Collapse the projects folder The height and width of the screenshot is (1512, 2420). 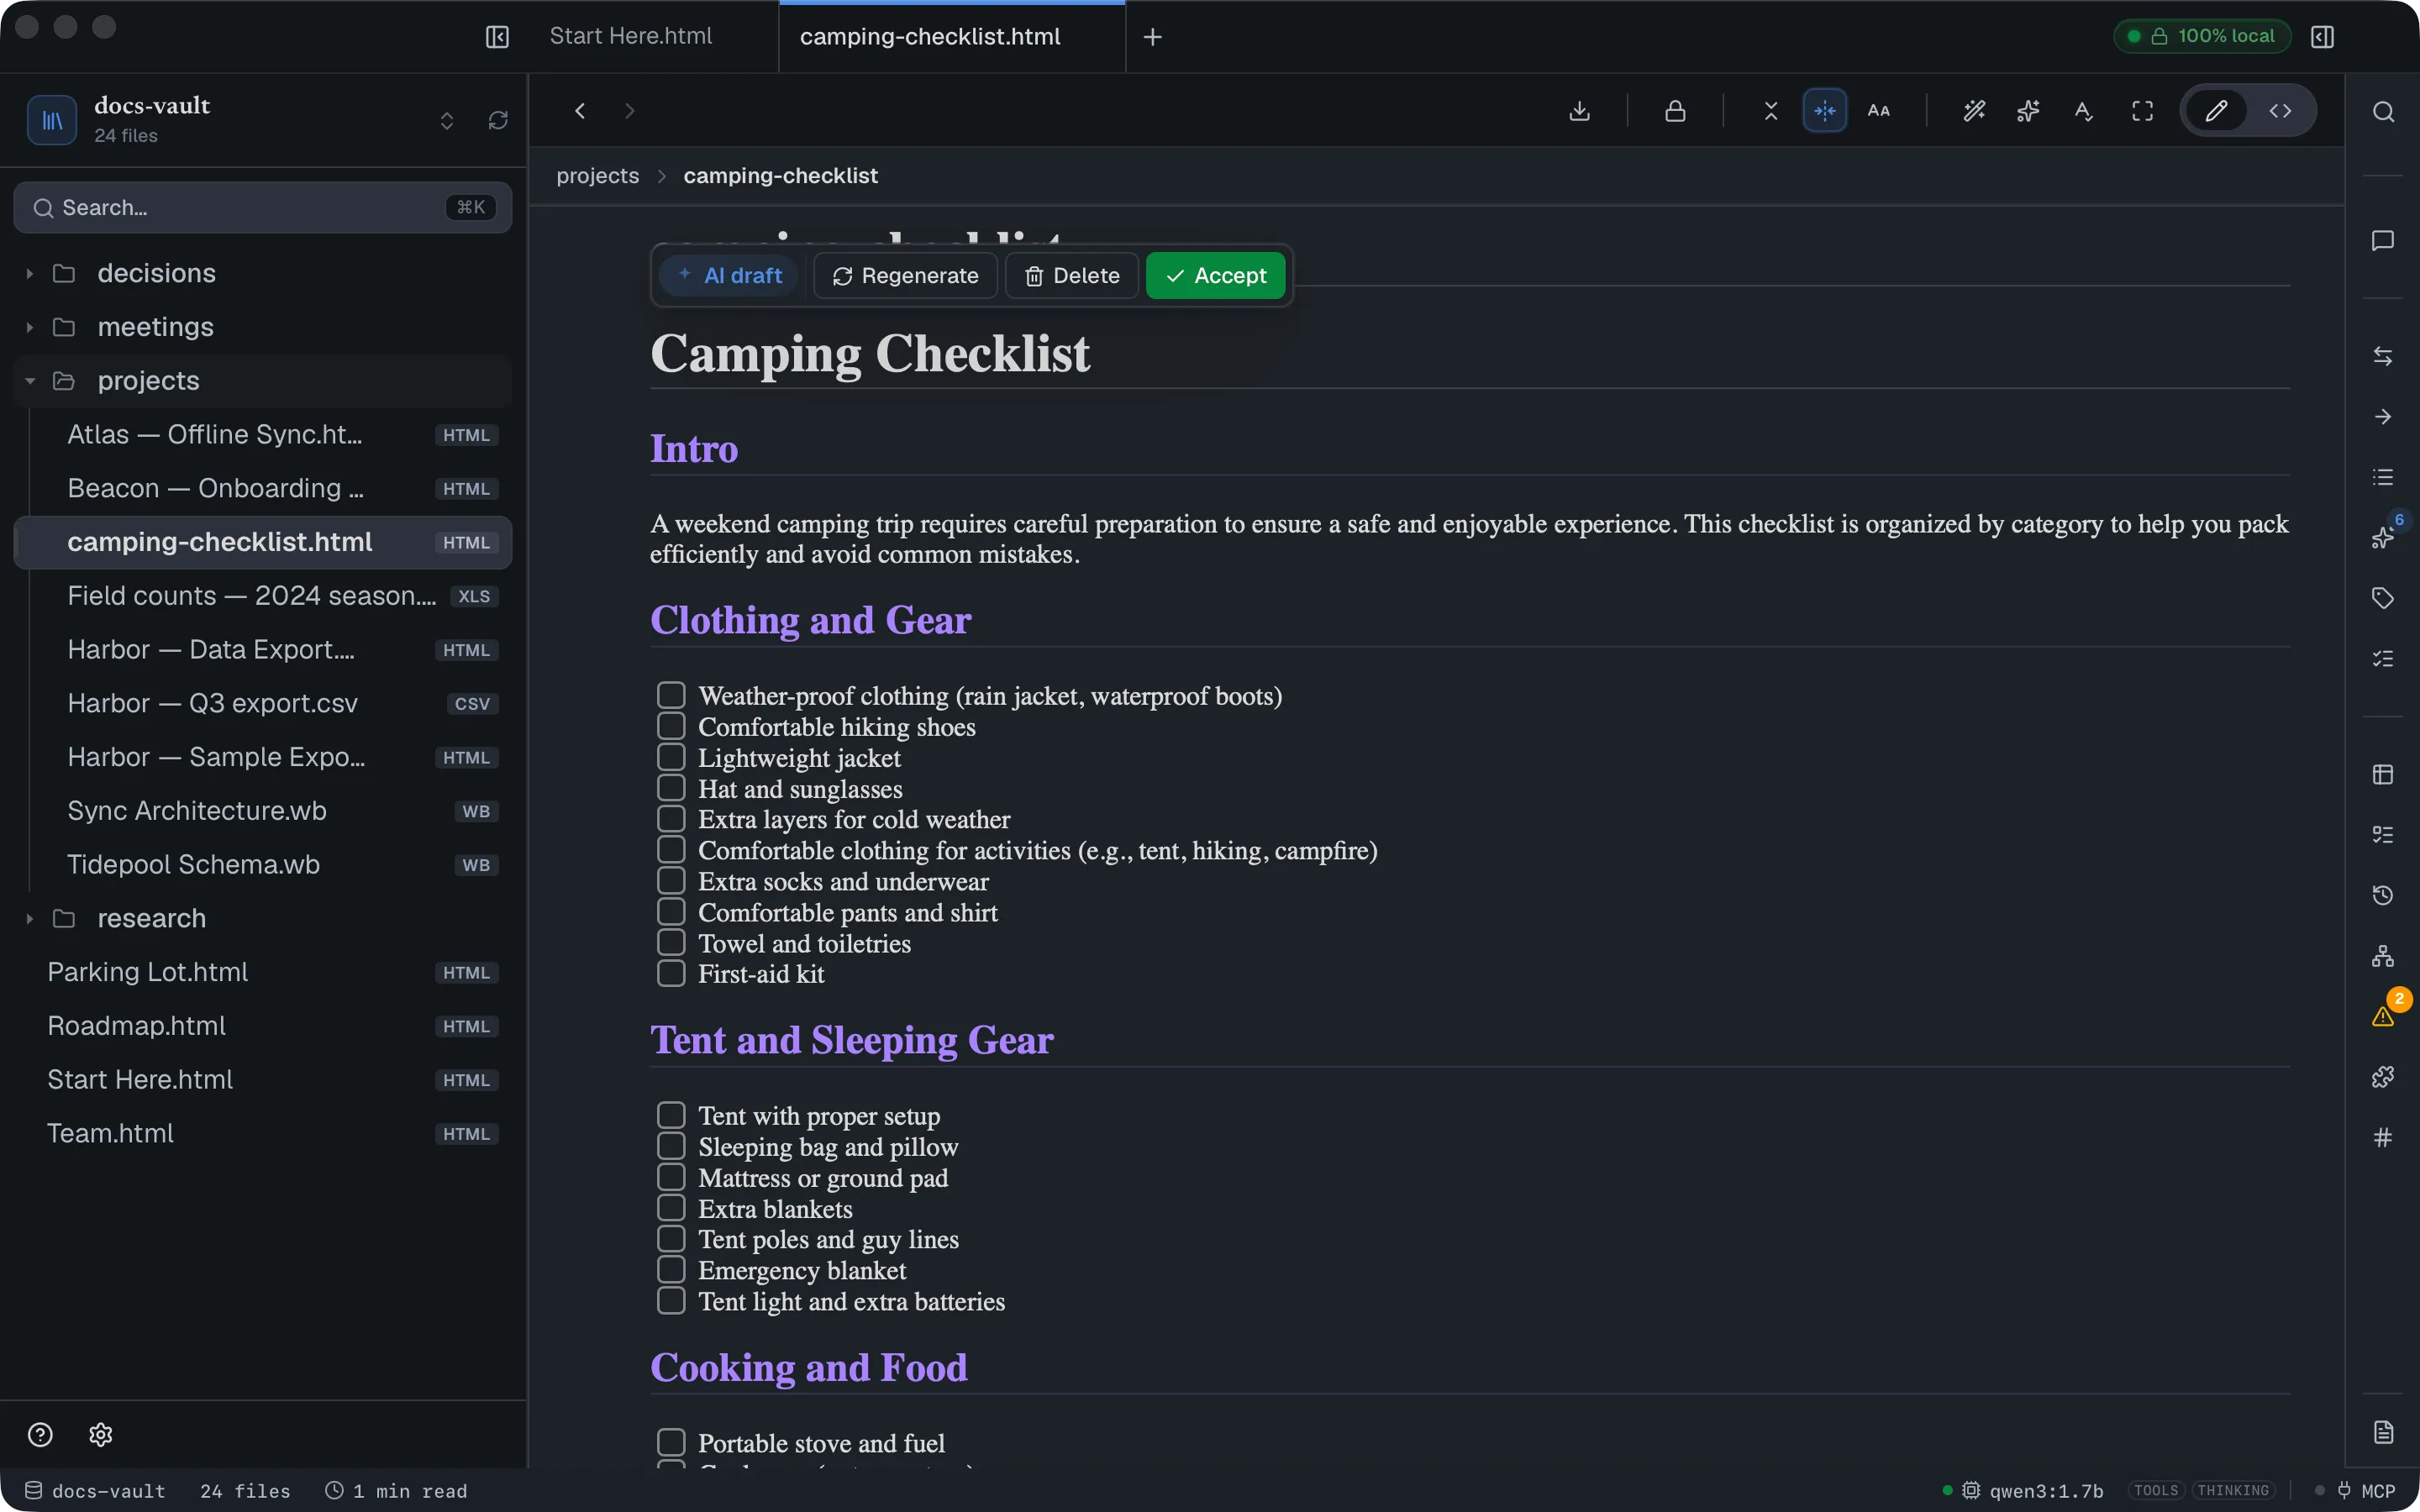[30, 381]
